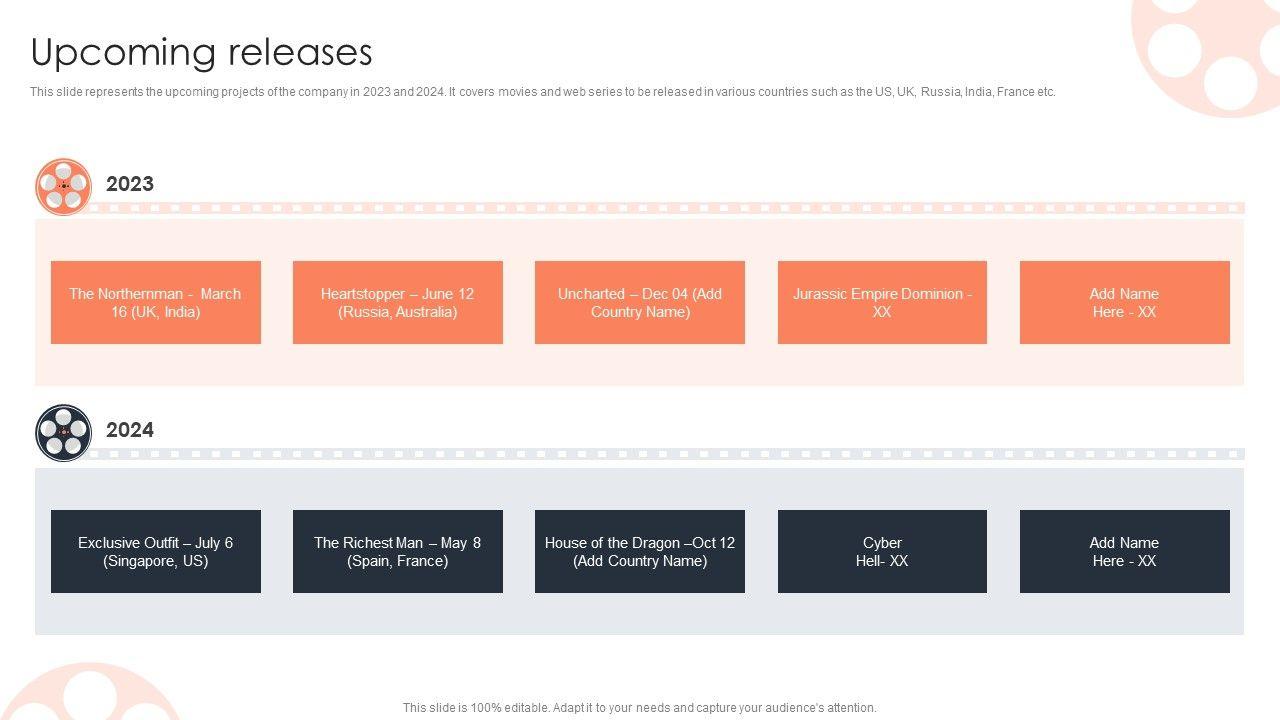This screenshot has width=1280, height=720.
Task: Click the 2023 year heading
Action: (x=130, y=184)
